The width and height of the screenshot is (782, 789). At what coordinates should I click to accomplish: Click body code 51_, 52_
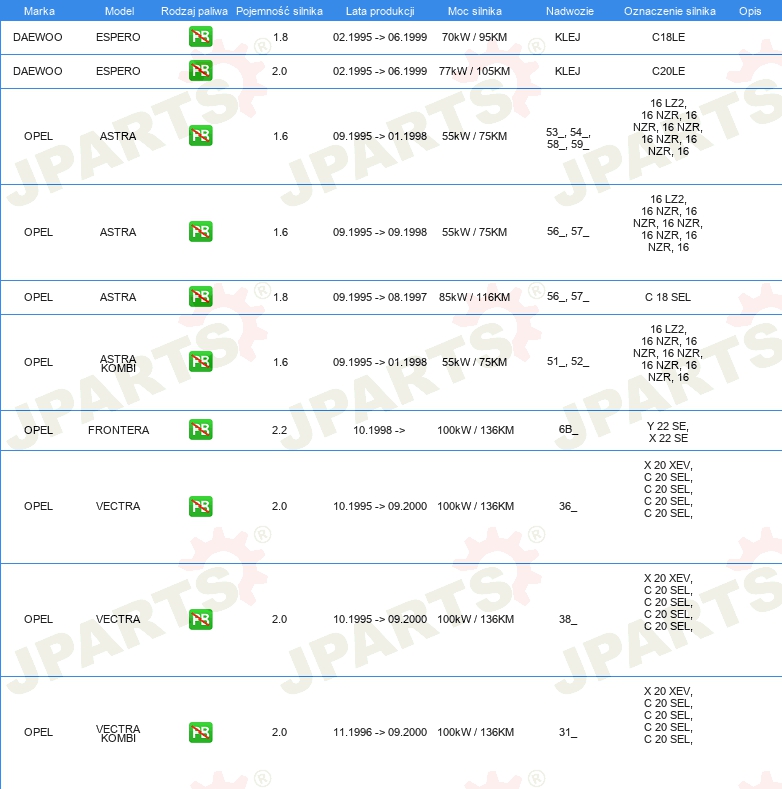568,361
